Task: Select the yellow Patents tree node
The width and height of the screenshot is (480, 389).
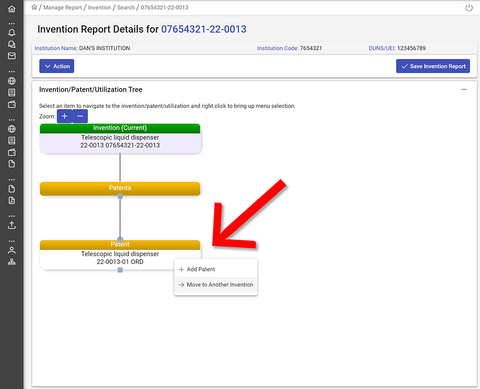Action: (120, 188)
